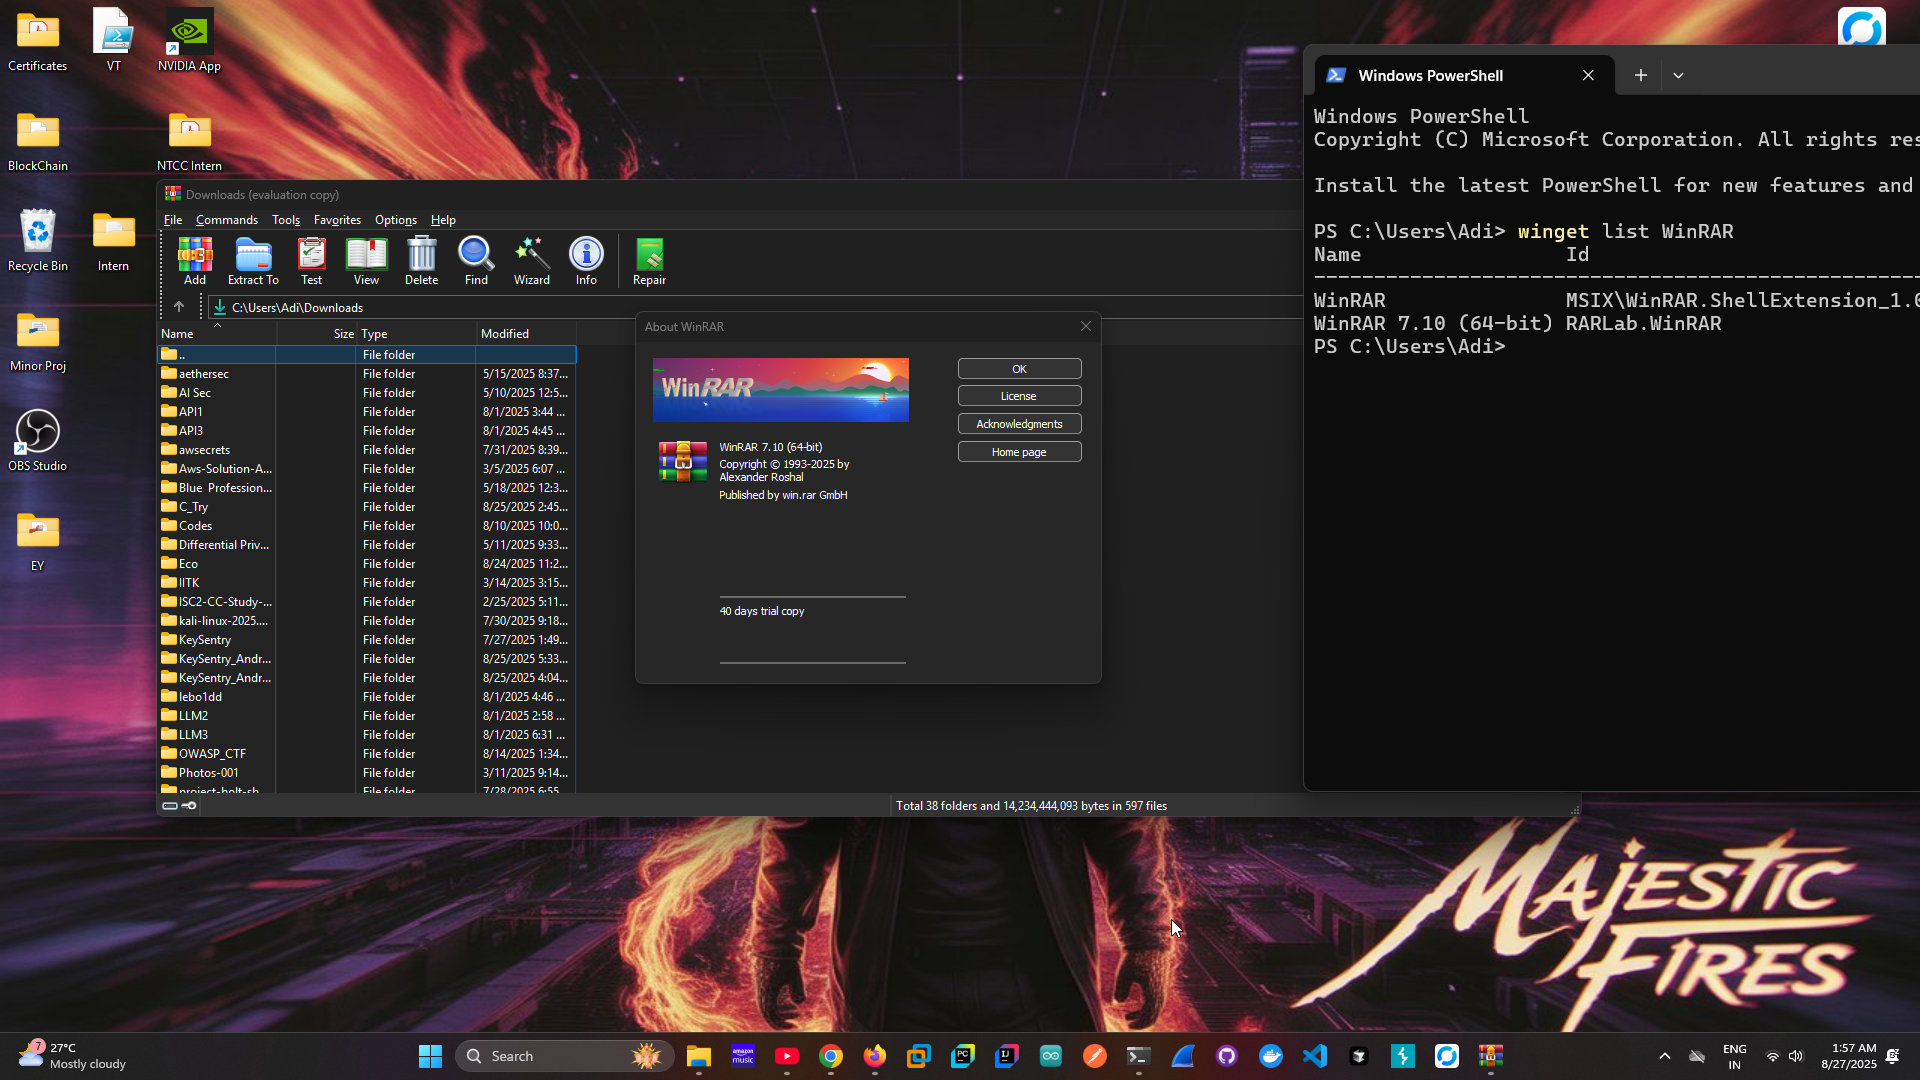
Task: Select the parent '..' folder row
Action: pyautogui.click(x=367, y=354)
